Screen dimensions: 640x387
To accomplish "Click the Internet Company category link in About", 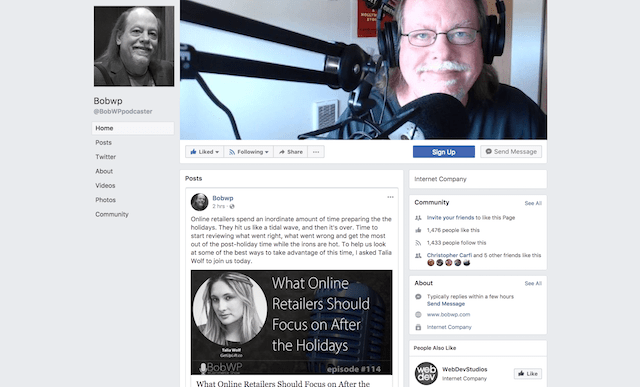I will pos(449,327).
